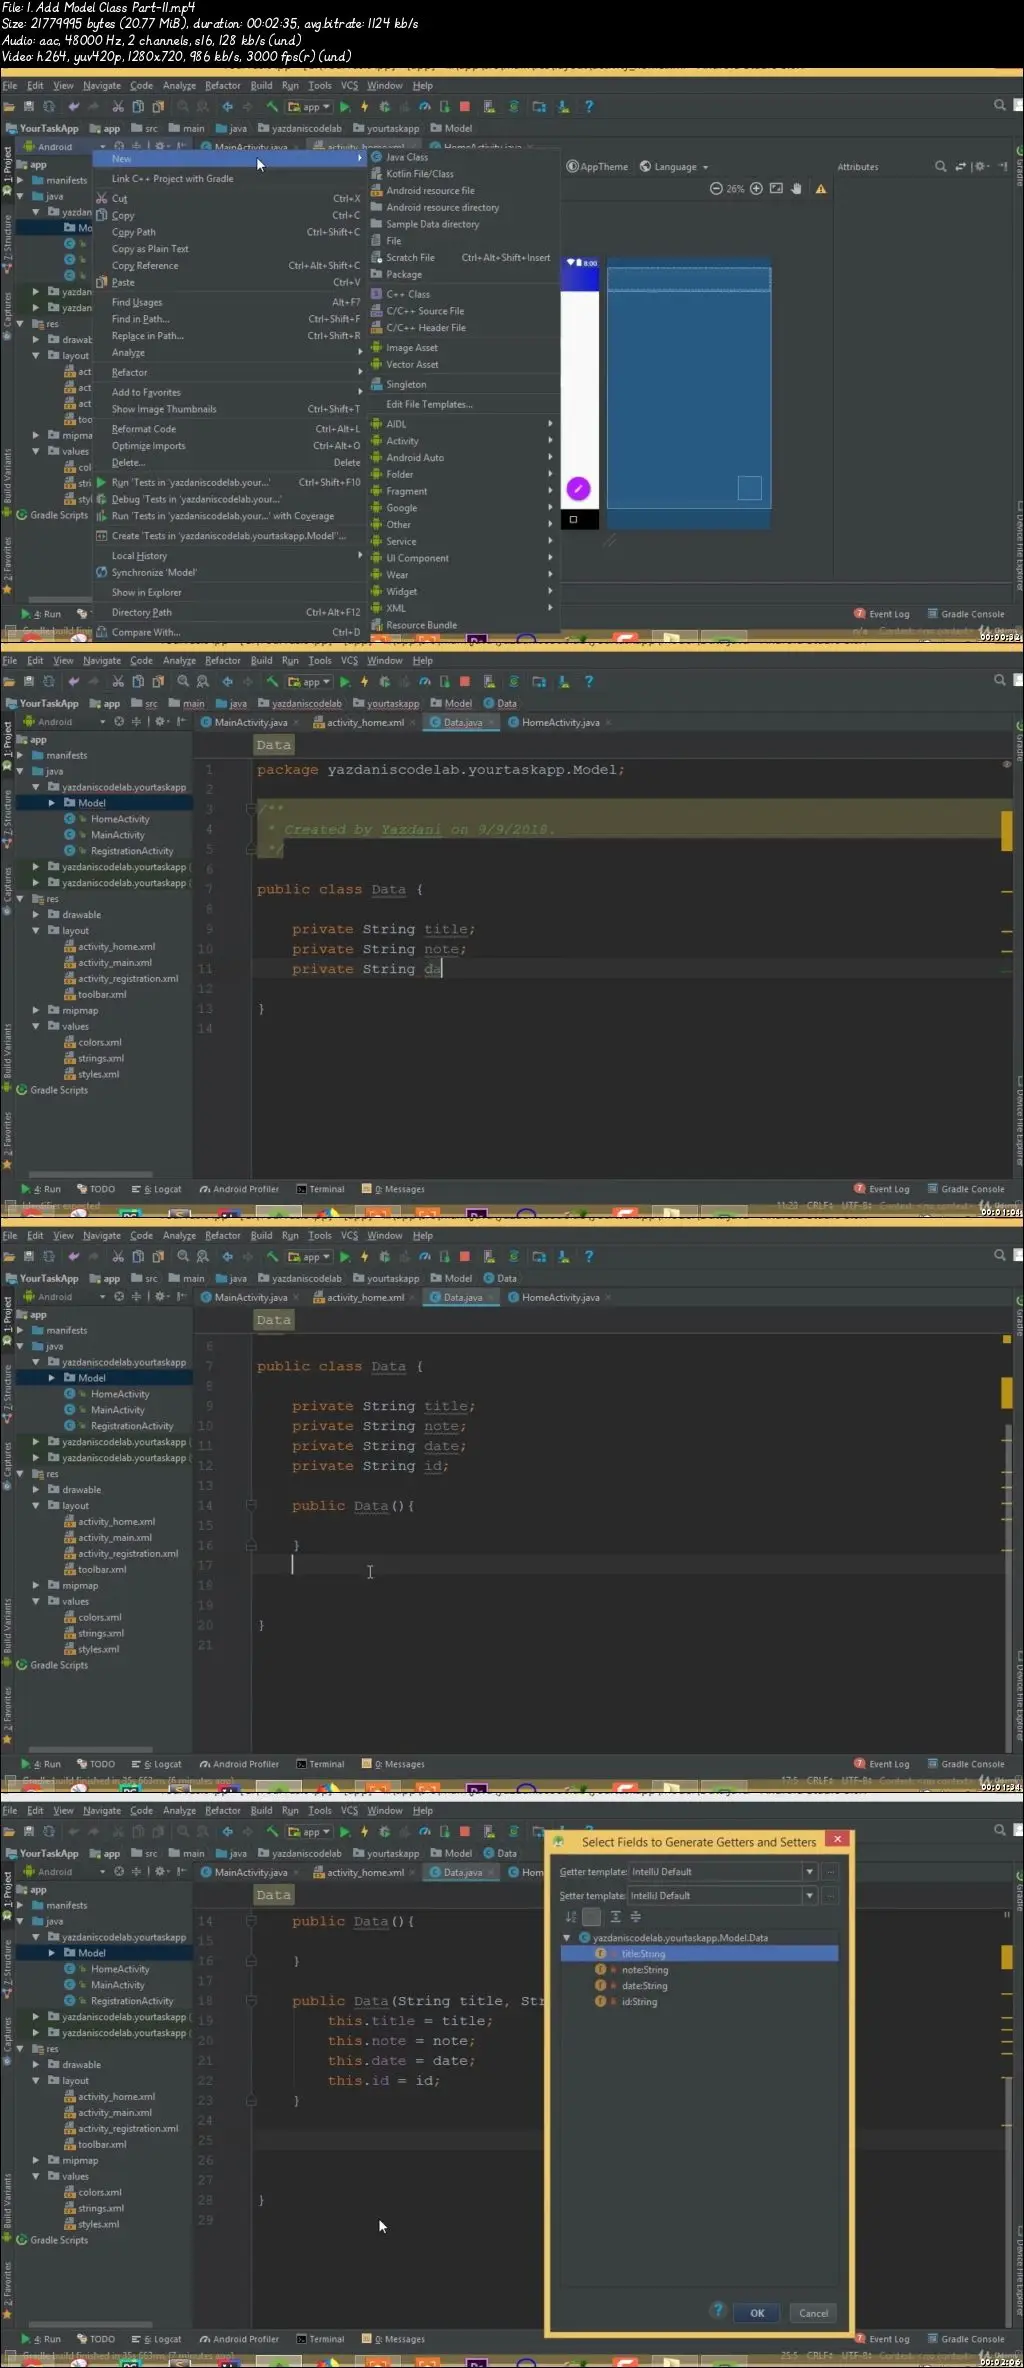The image size is (1024, 2368).
Task: Select Kotlin File/Class from the New submenu
Action: coord(419,174)
